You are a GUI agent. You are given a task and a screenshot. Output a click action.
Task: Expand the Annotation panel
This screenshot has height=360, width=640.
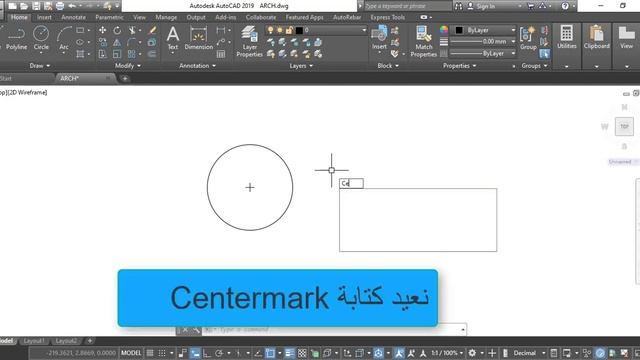tap(198, 66)
